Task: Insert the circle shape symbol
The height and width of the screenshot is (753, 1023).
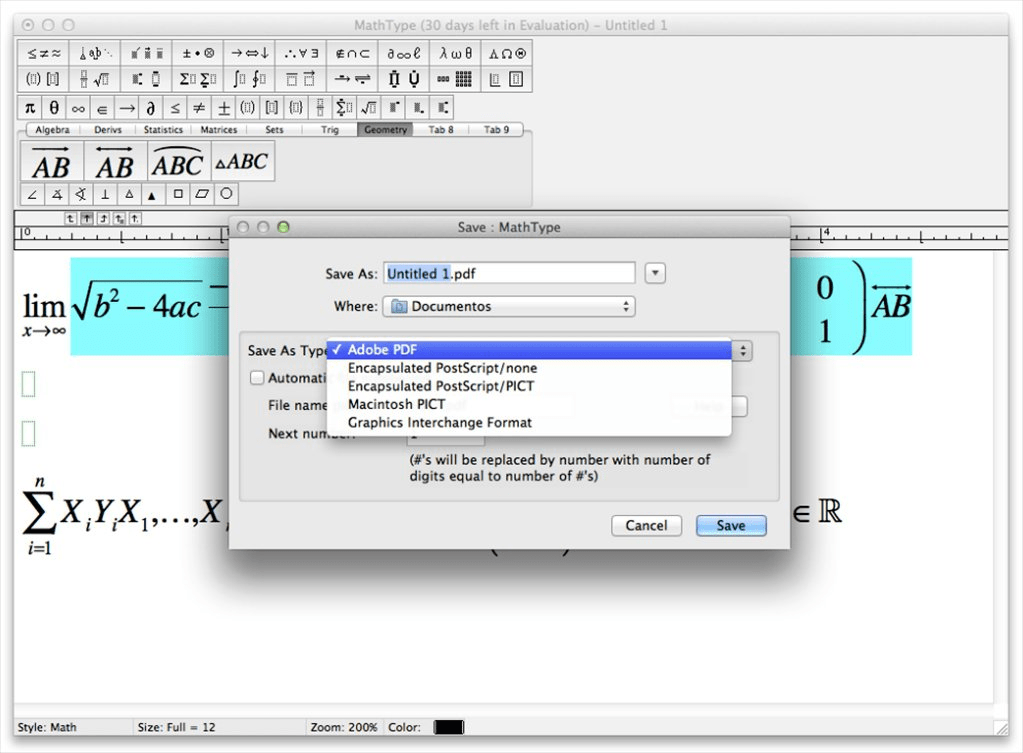Action: (227, 194)
